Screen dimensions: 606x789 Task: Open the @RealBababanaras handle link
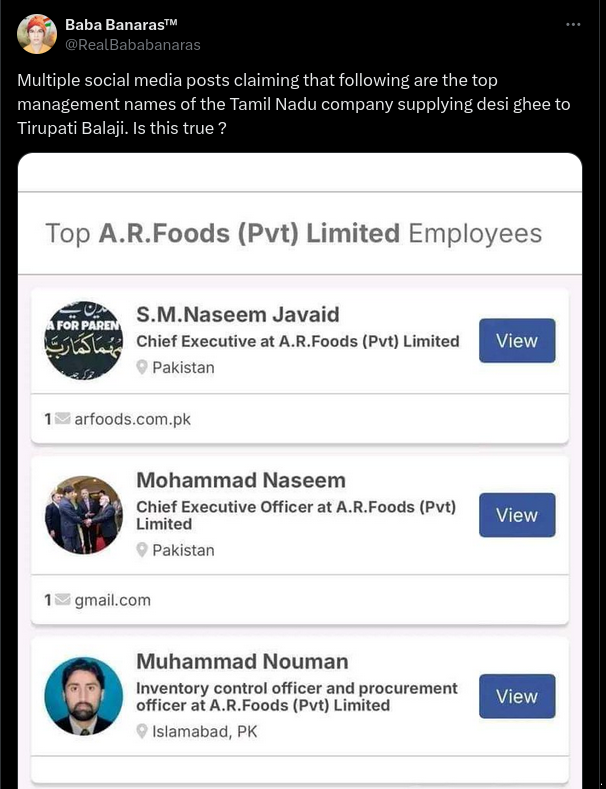133,44
